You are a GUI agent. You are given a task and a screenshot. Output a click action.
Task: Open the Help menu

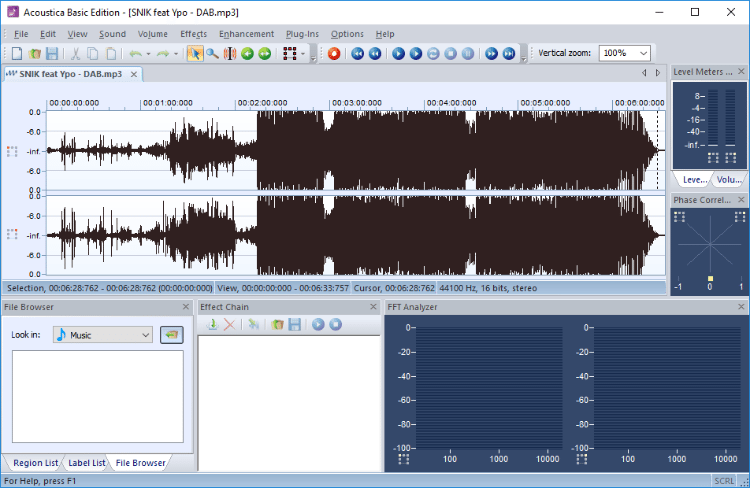pos(385,34)
